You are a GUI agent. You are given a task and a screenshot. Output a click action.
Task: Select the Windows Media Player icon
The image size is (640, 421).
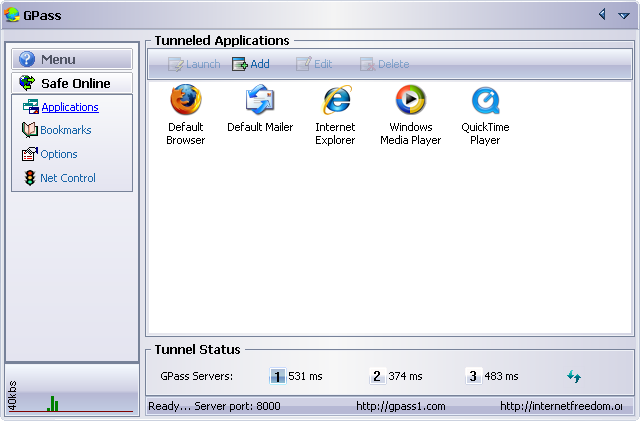point(411,100)
